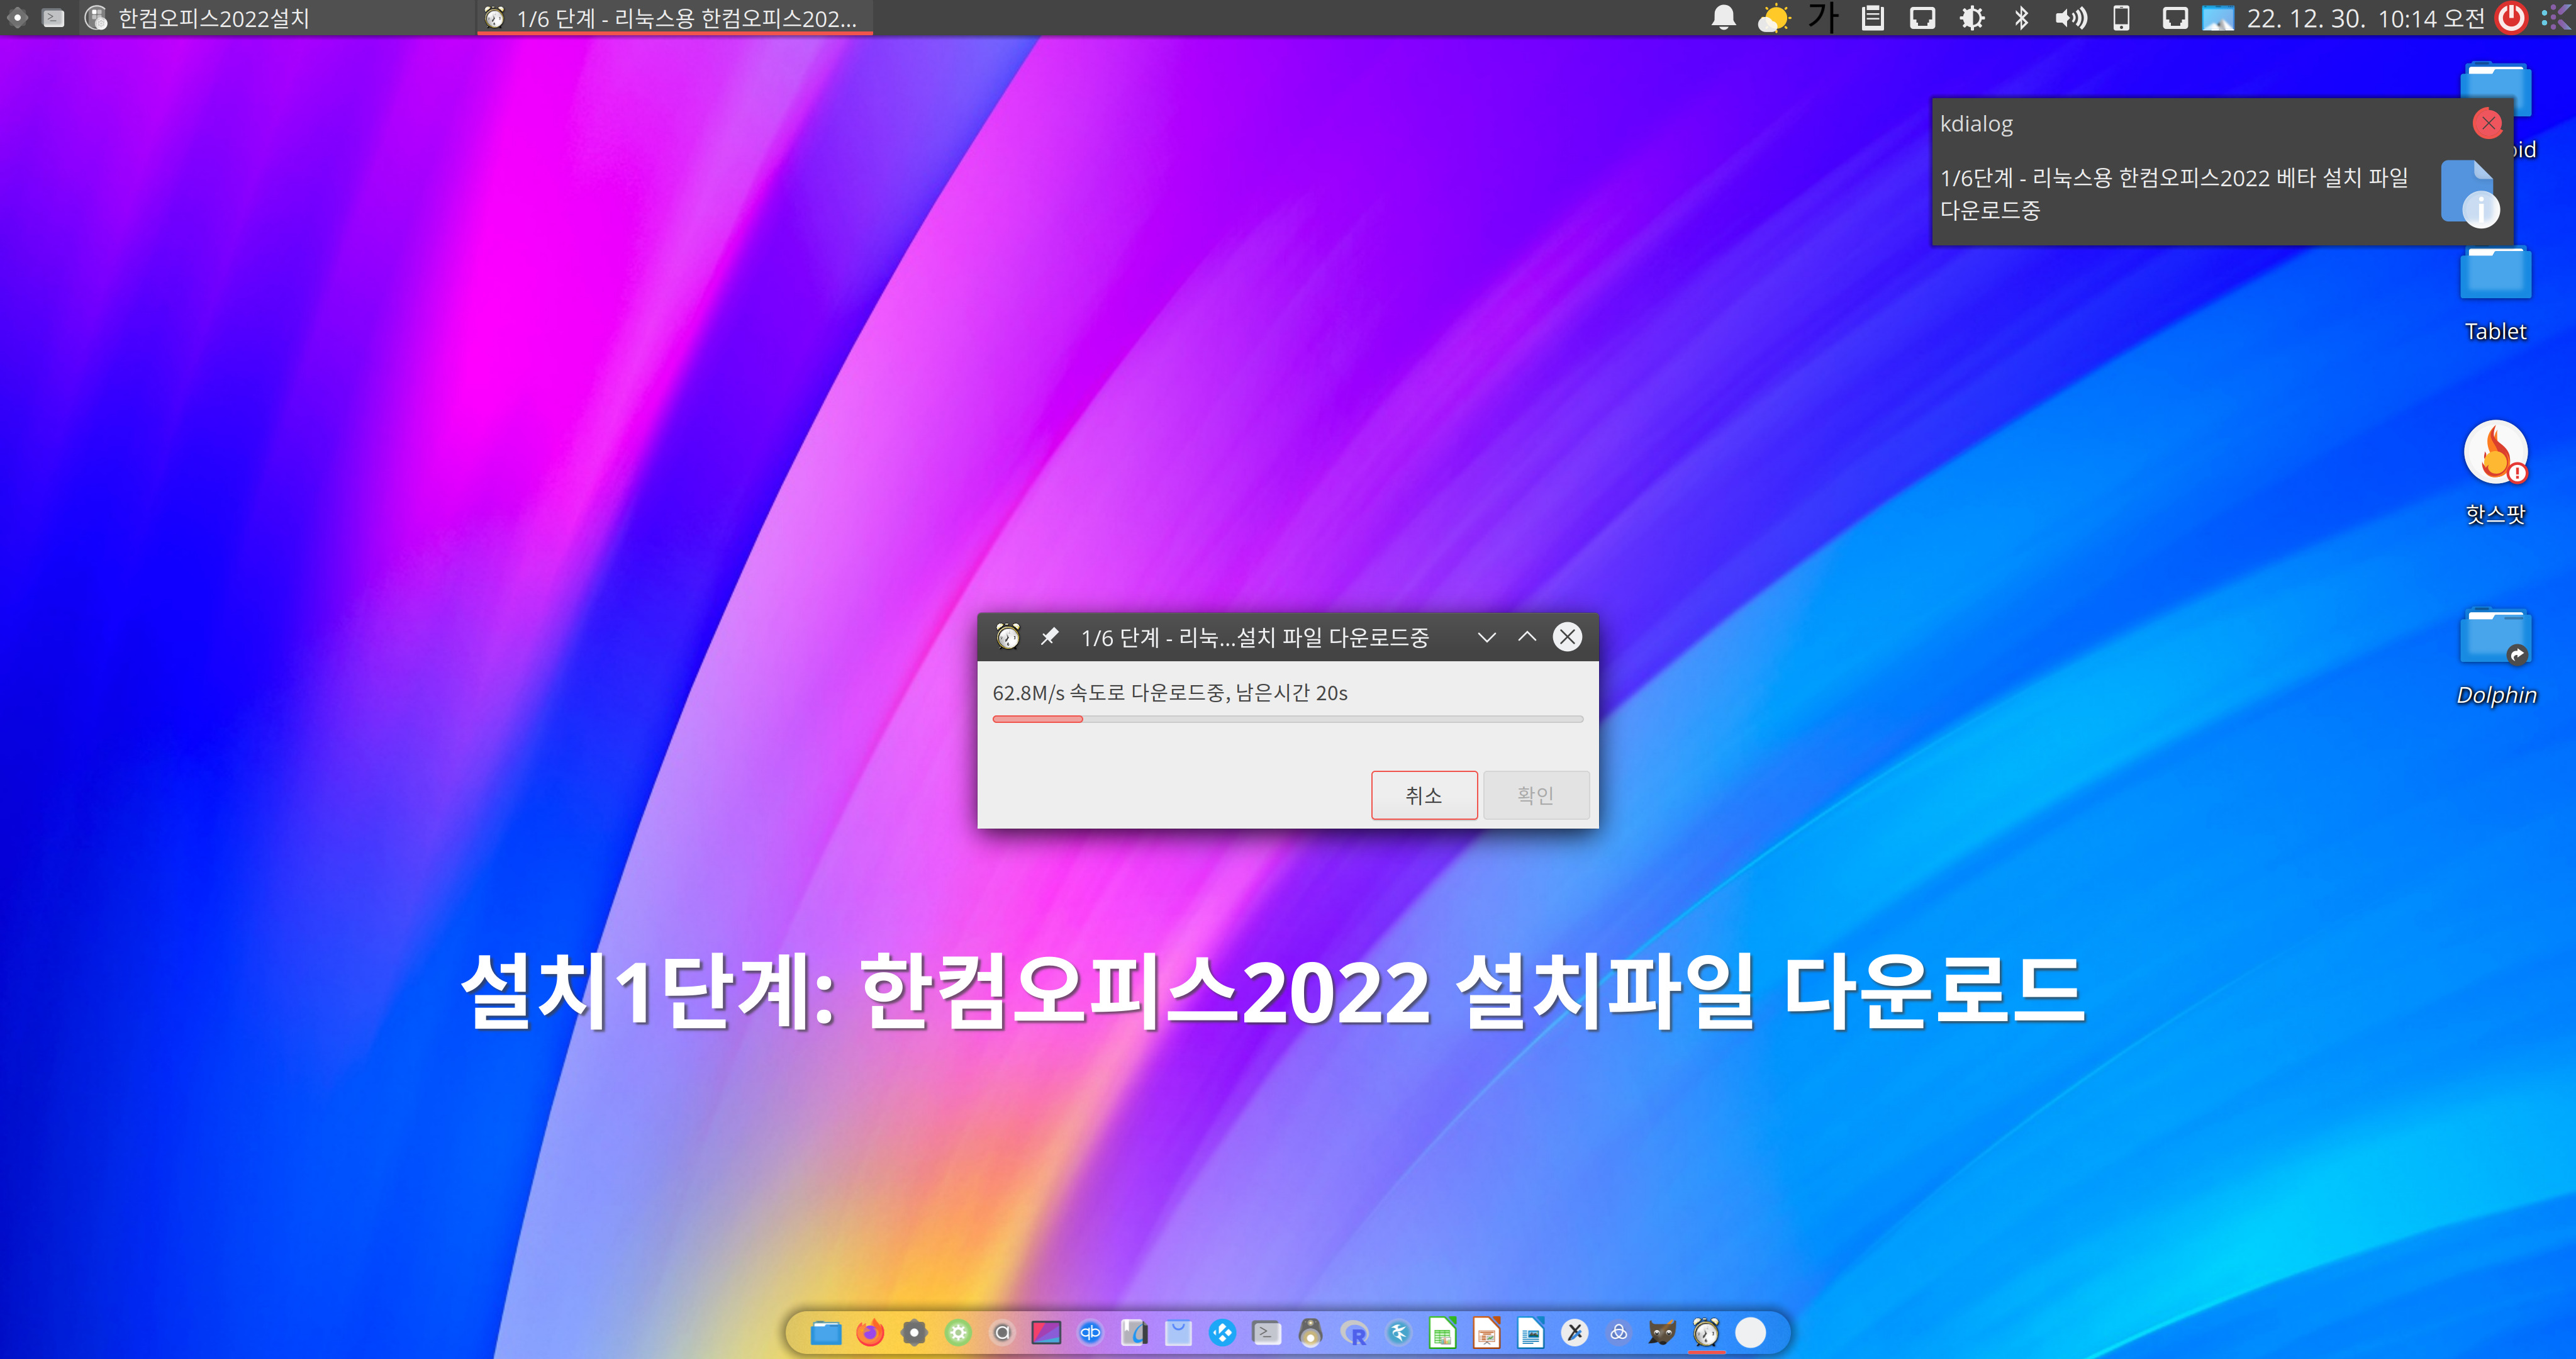Switch the 가 Korean input method indicator
This screenshot has width=2576, height=1359.
point(1823,18)
